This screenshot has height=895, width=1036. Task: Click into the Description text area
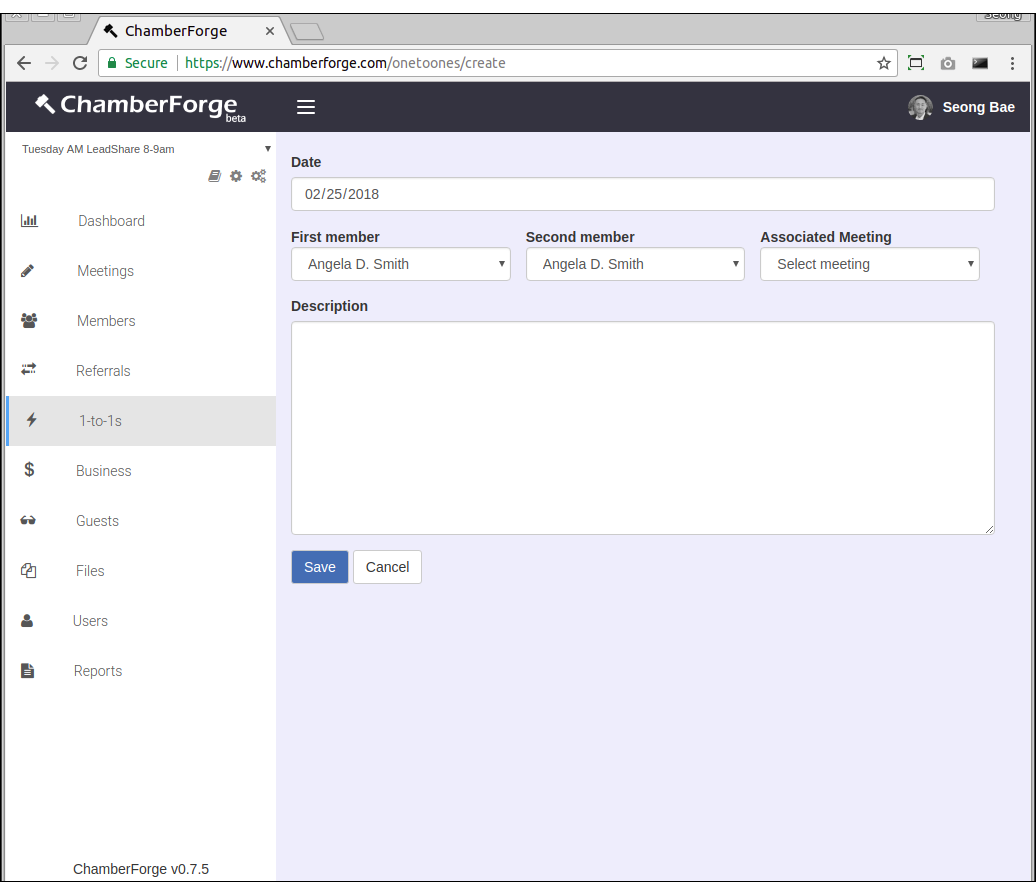[x=642, y=427]
